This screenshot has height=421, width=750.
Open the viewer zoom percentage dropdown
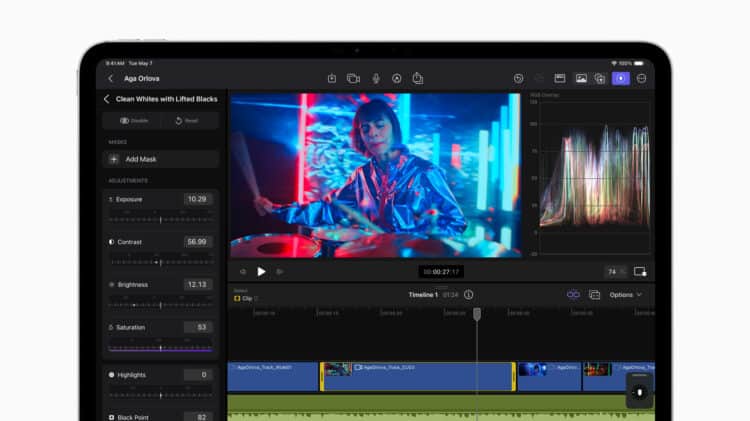coord(614,271)
